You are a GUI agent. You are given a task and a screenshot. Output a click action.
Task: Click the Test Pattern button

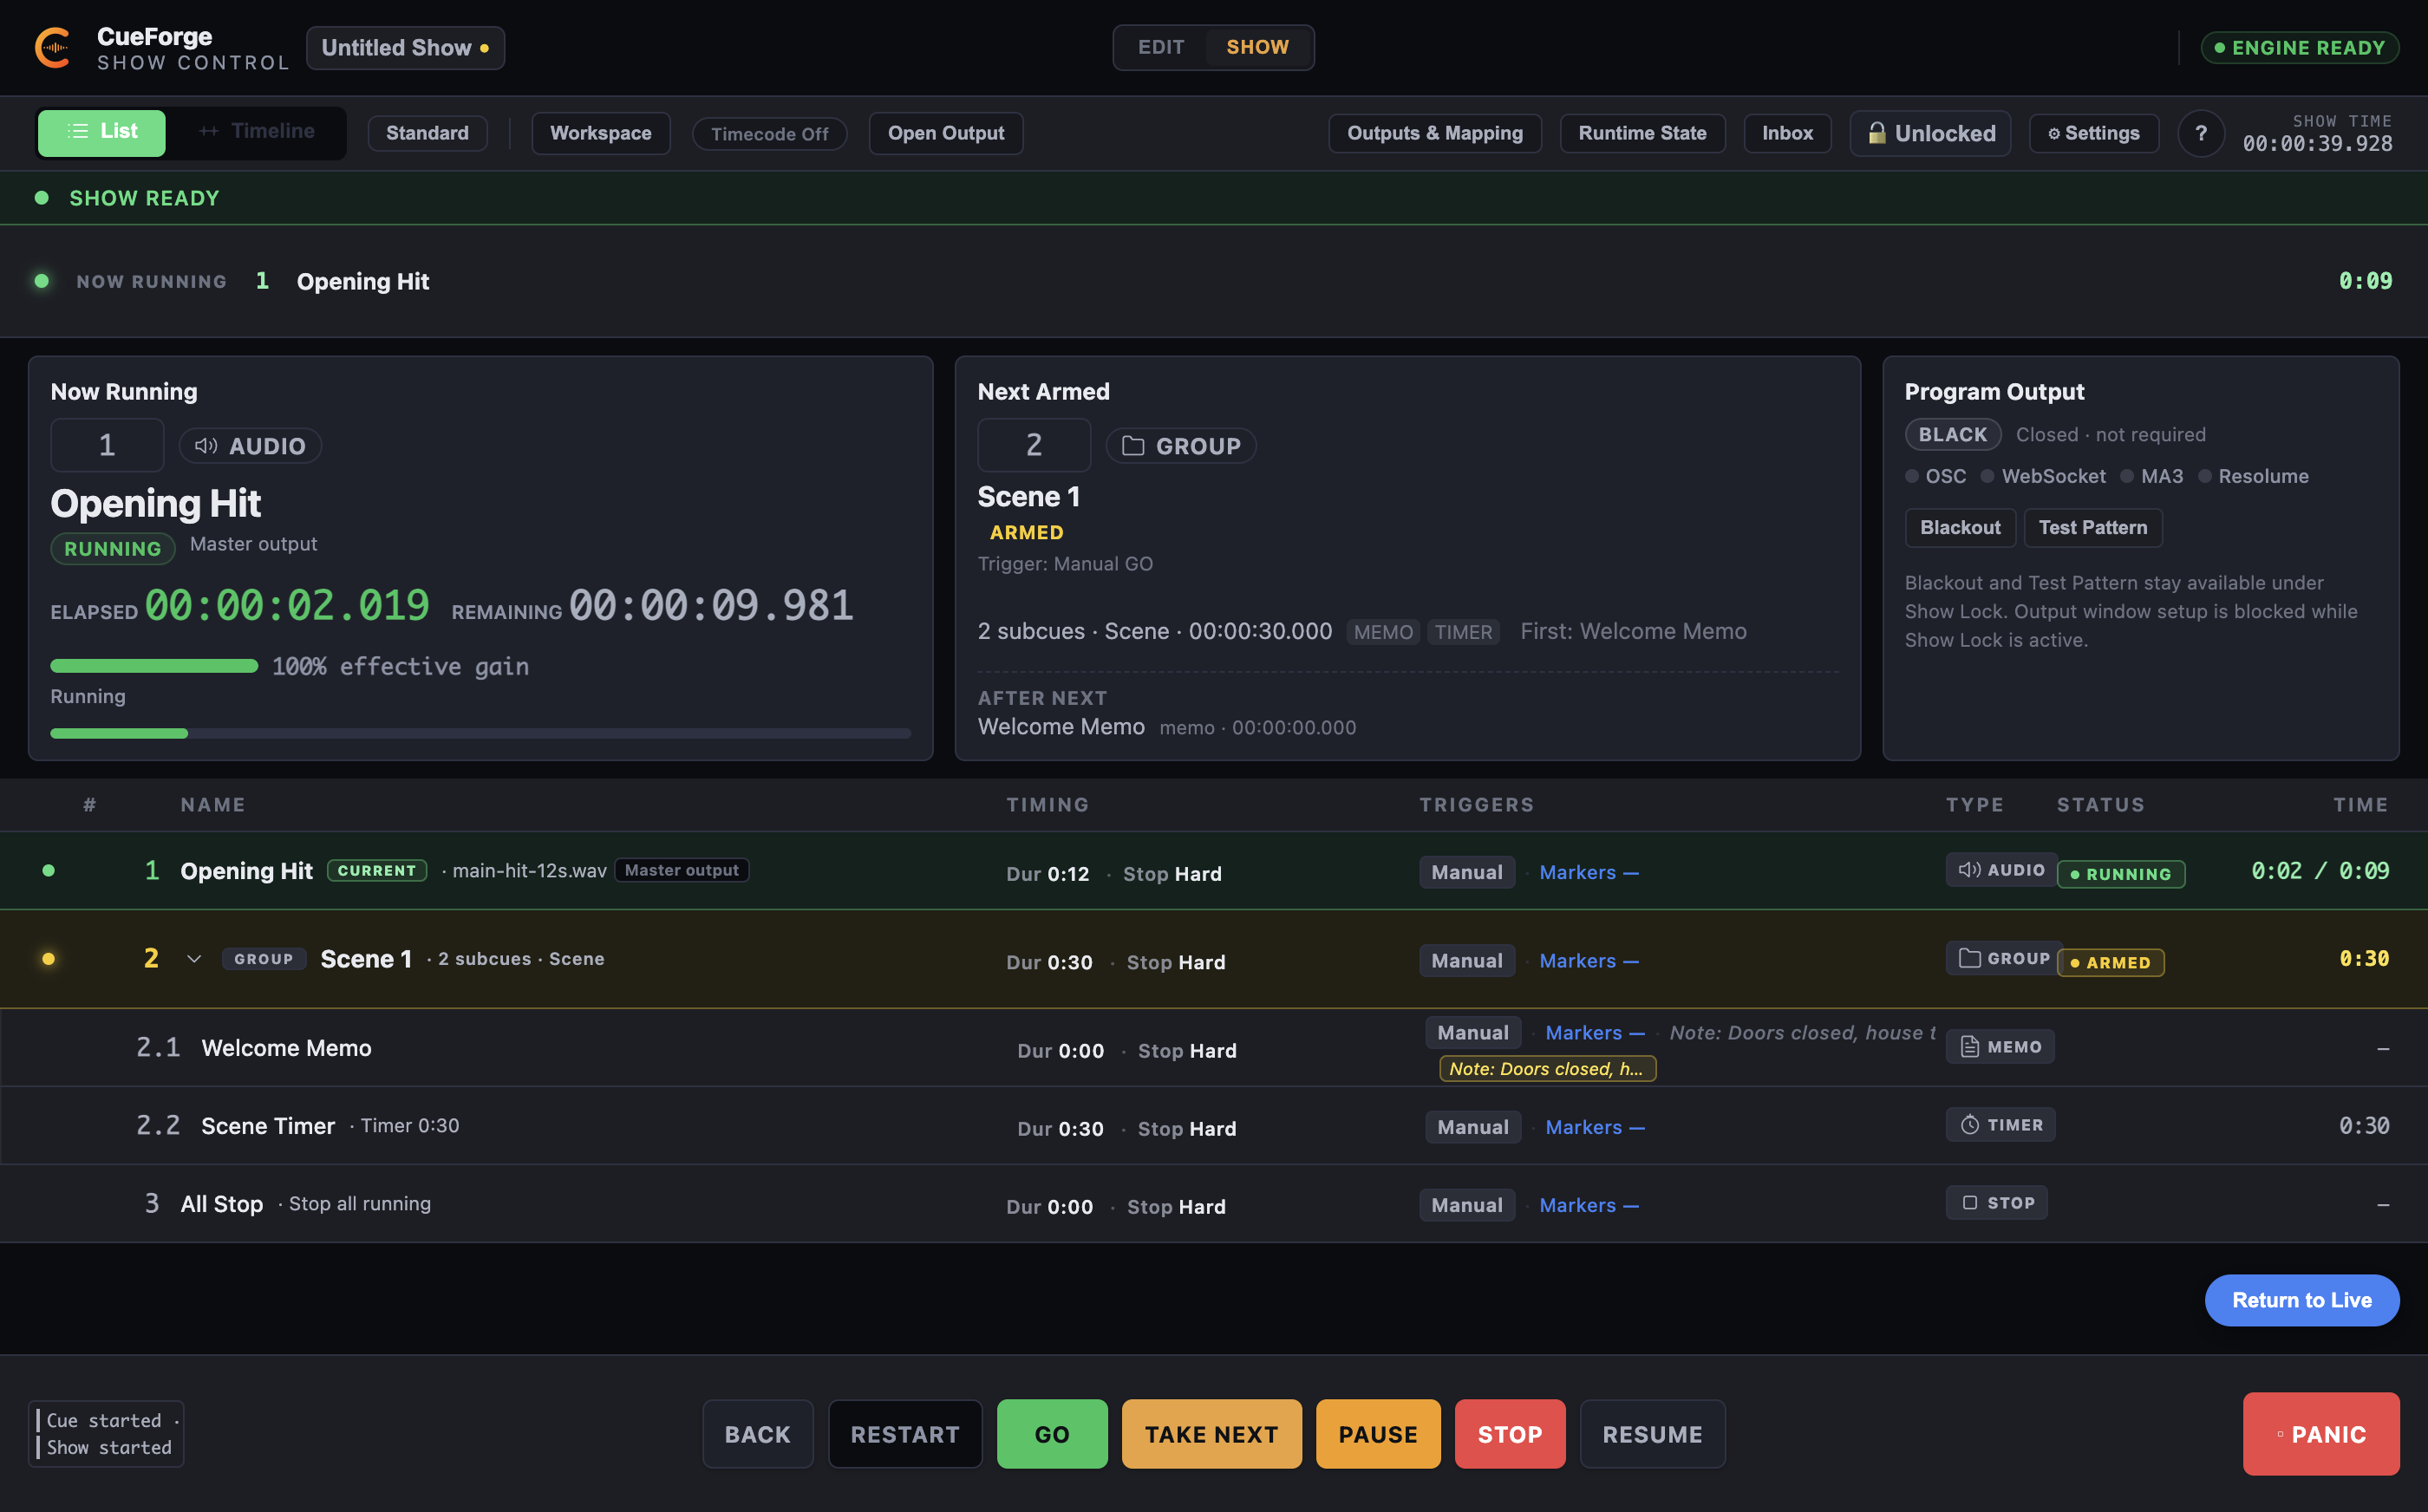click(2093, 528)
